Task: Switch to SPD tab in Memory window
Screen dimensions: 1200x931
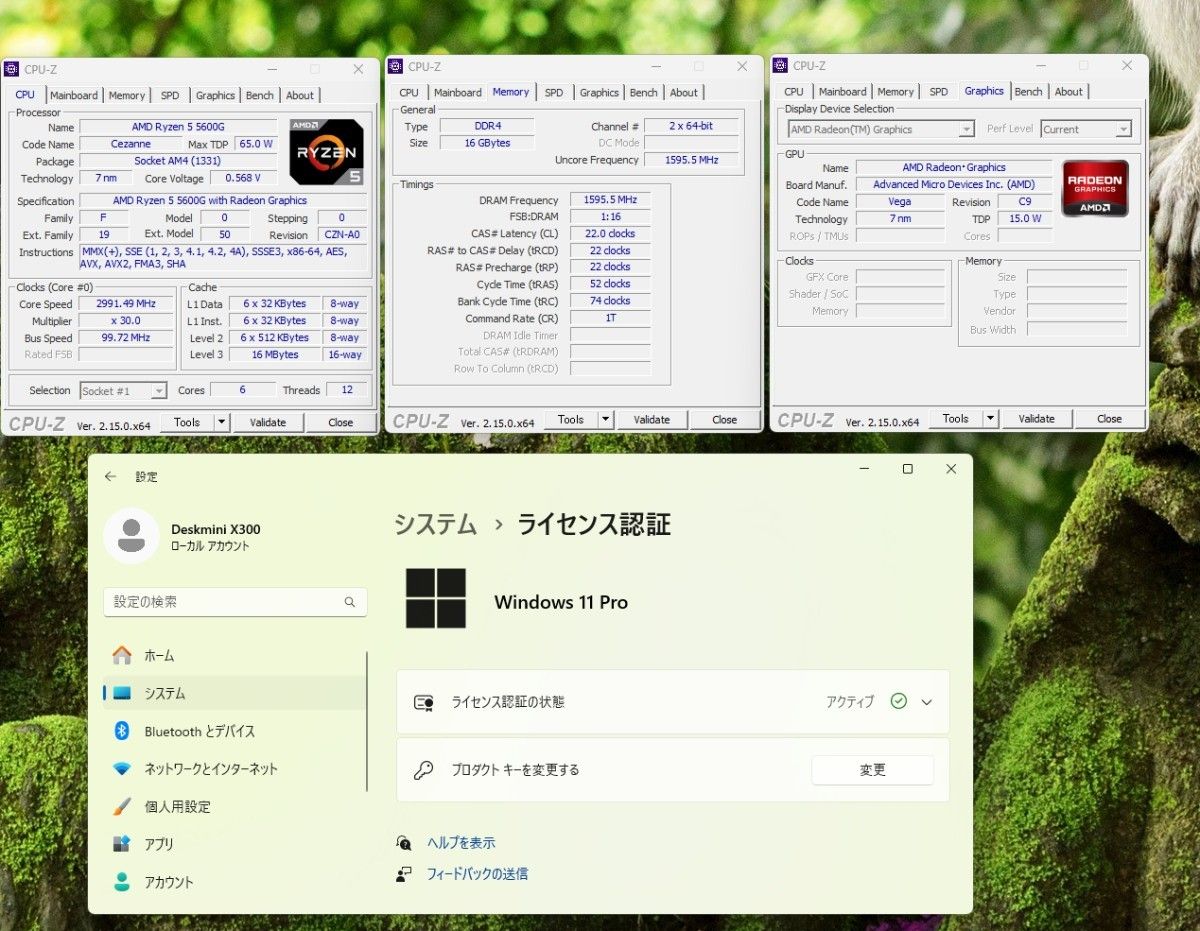Action: point(554,93)
